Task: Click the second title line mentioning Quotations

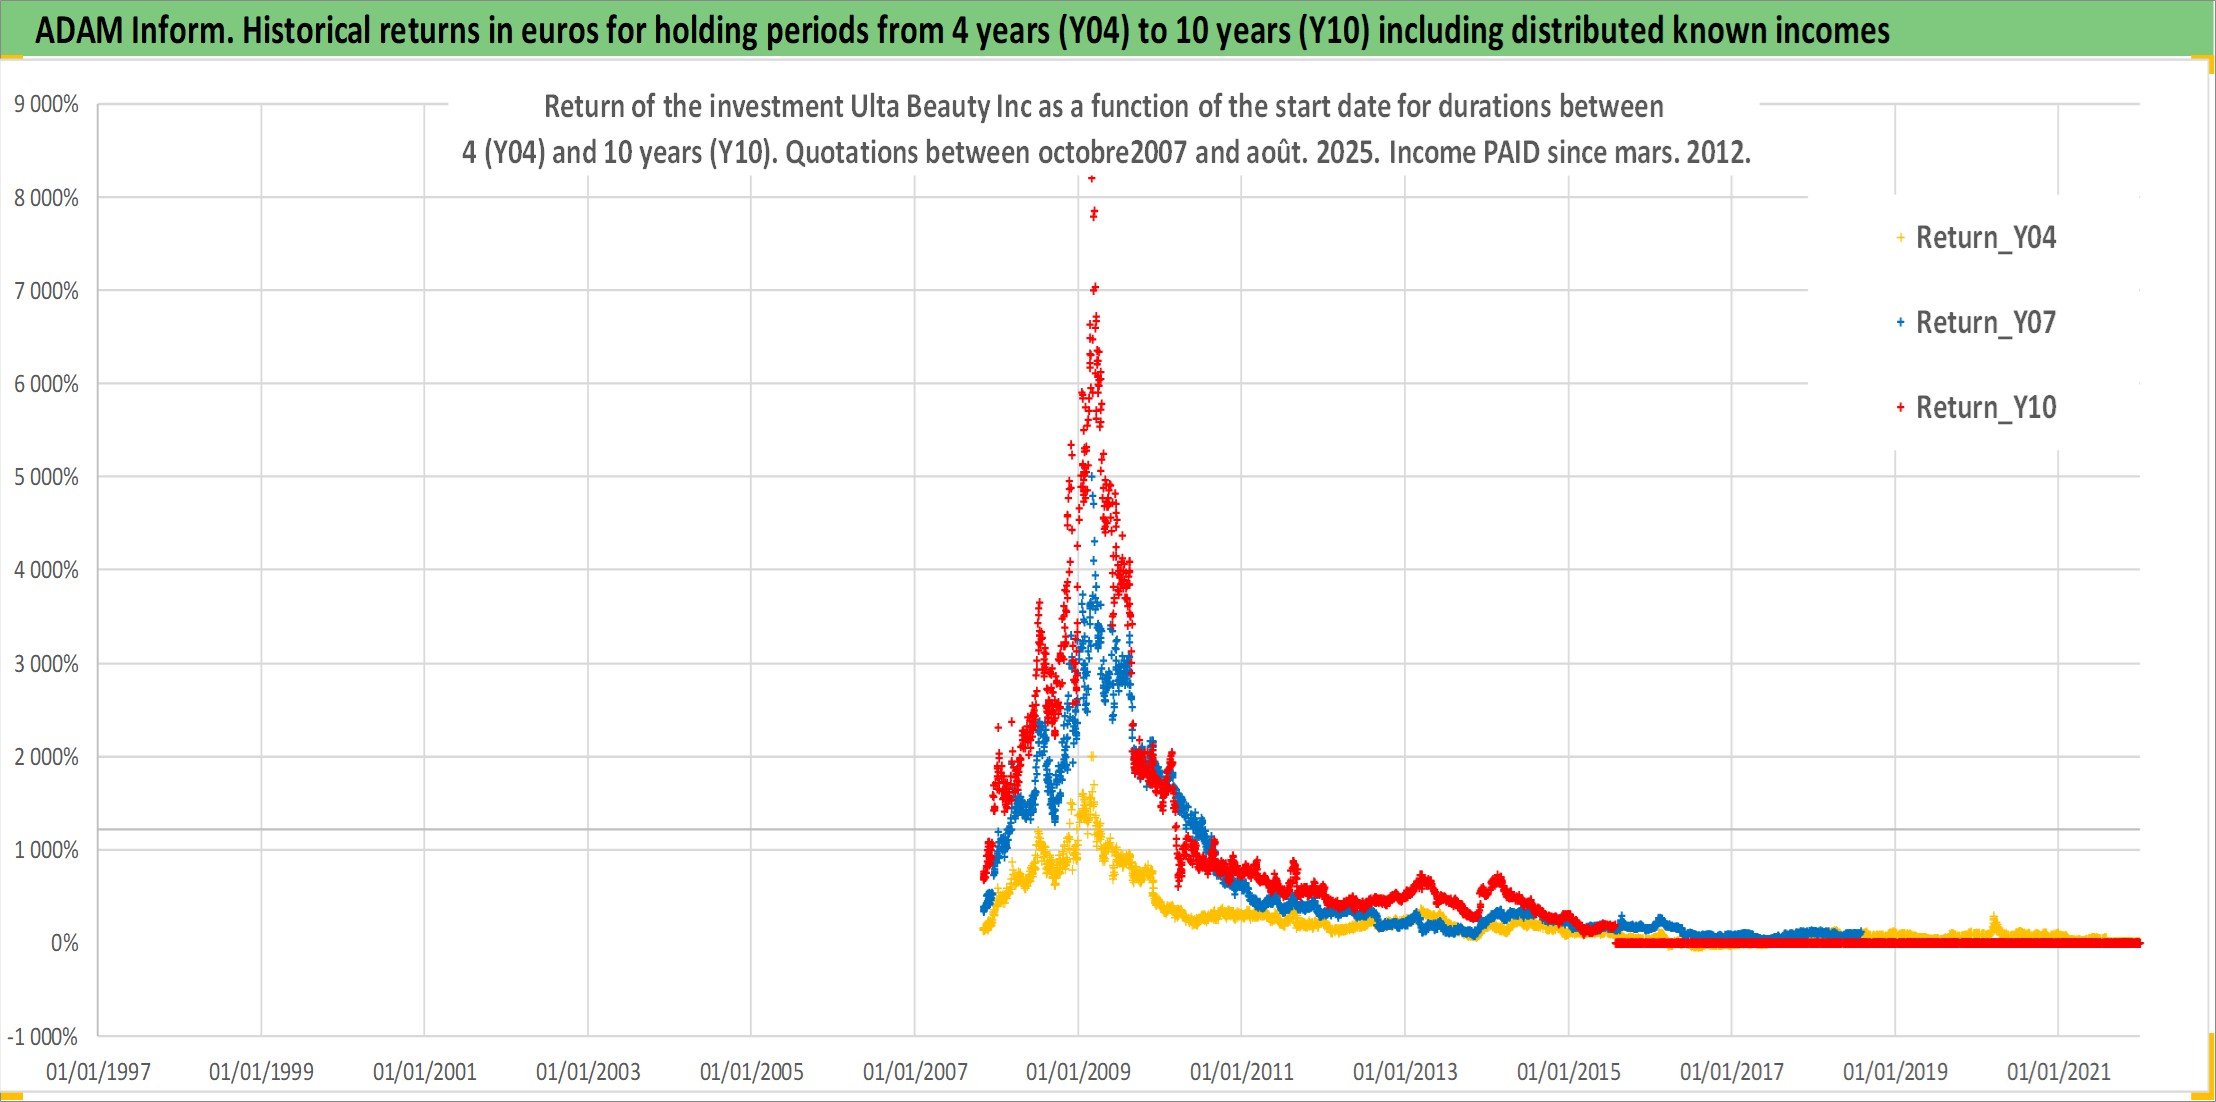Action: (x=1106, y=152)
